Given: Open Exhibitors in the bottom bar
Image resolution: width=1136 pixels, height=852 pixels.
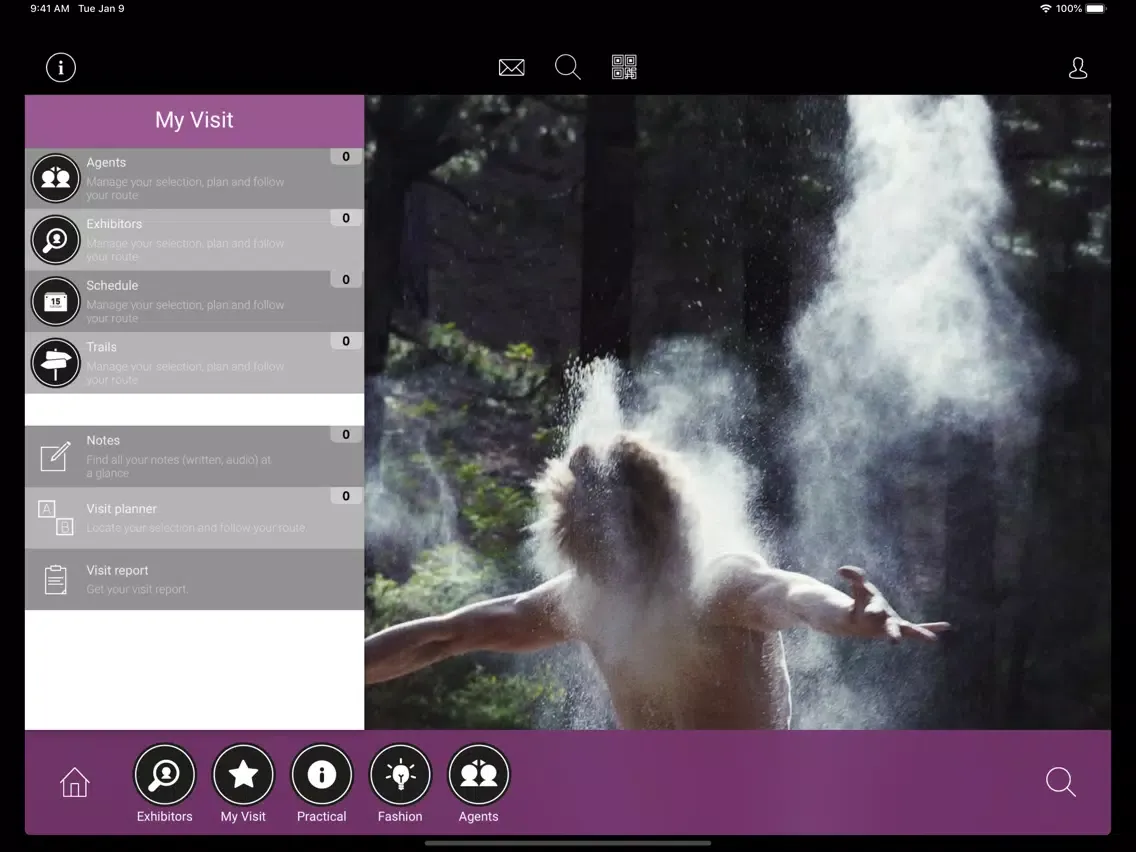Looking at the screenshot, I should click(x=164, y=774).
